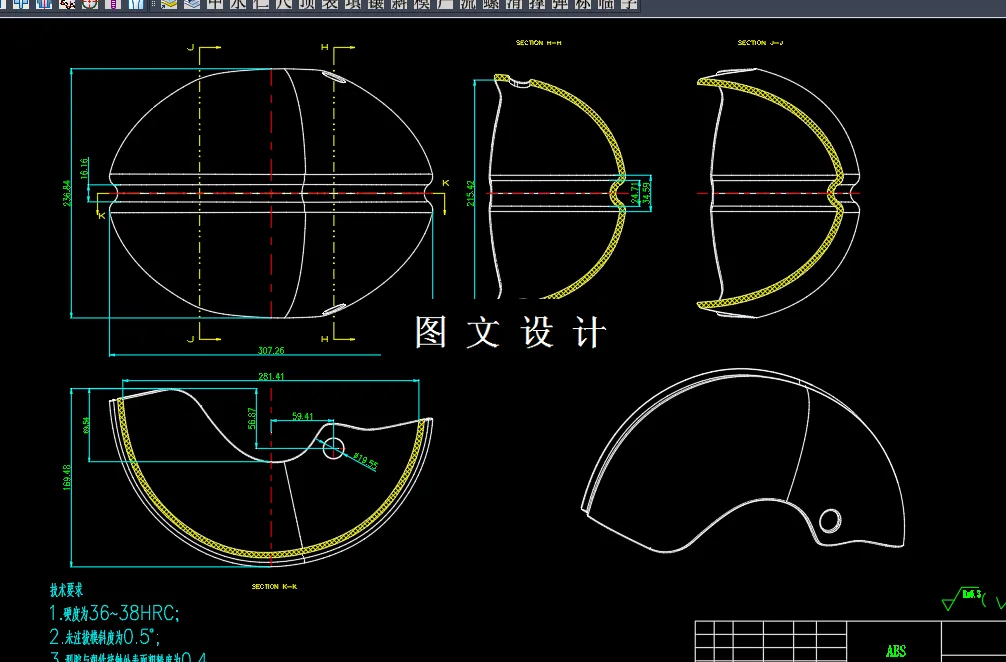
Task: Click the J section marker above the top view
Action: [191, 47]
